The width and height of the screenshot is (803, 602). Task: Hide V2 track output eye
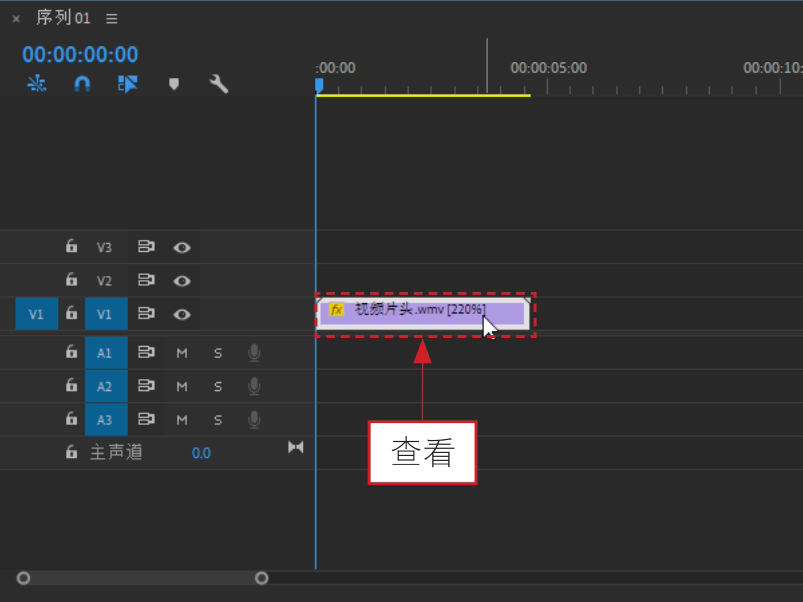(x=182, y=281)
